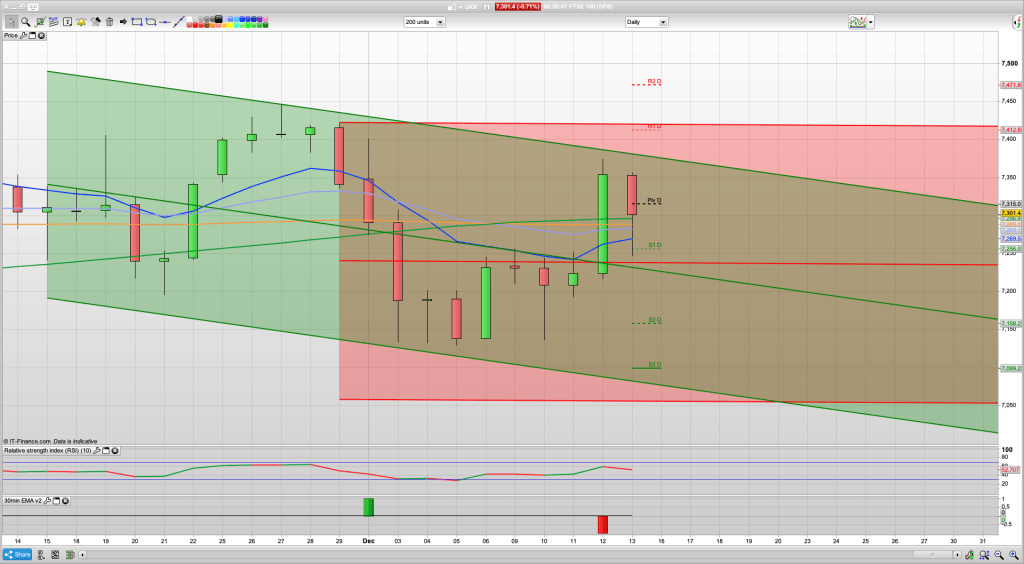Choose the ellipse drawing tool
This screenshot has height=564, width=1024.
pyautogui.click(x=151, y=22)
